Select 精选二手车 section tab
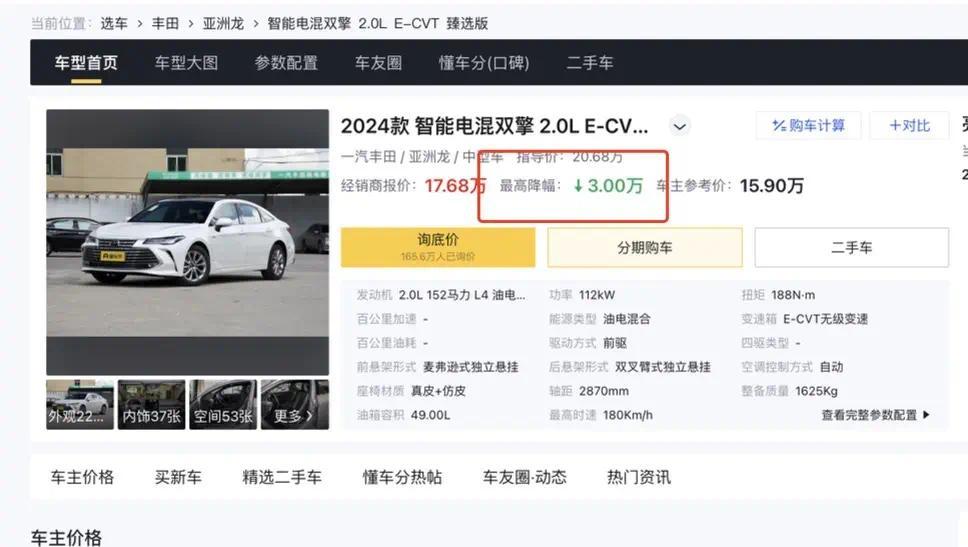The width and height of the screenshot is (968, 547). 282,477
